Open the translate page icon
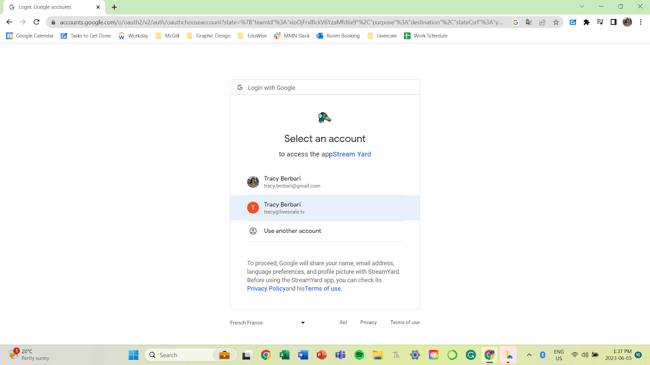The image size is (650, 365). (x=529, y=22)
